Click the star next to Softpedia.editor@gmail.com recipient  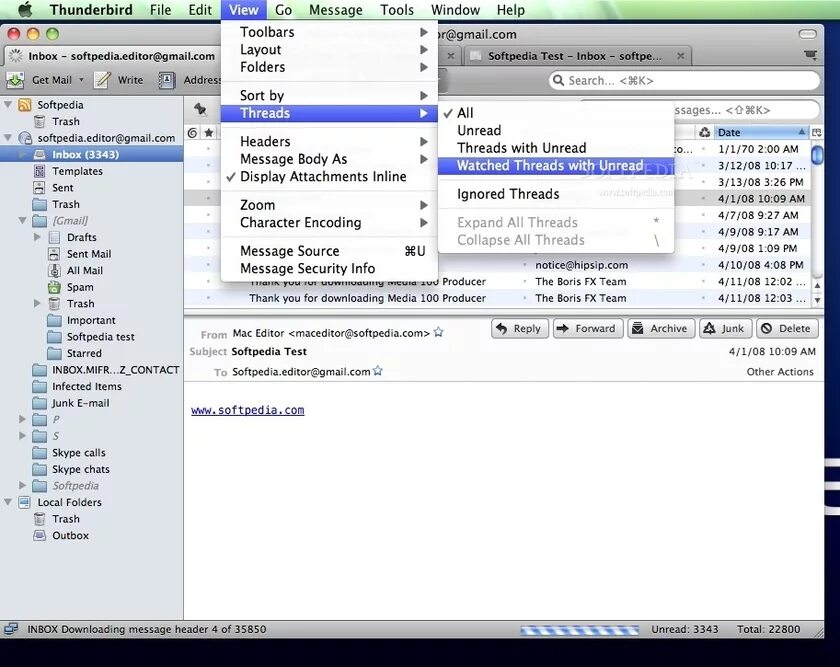pyautogui.click(x=378, y=371)
